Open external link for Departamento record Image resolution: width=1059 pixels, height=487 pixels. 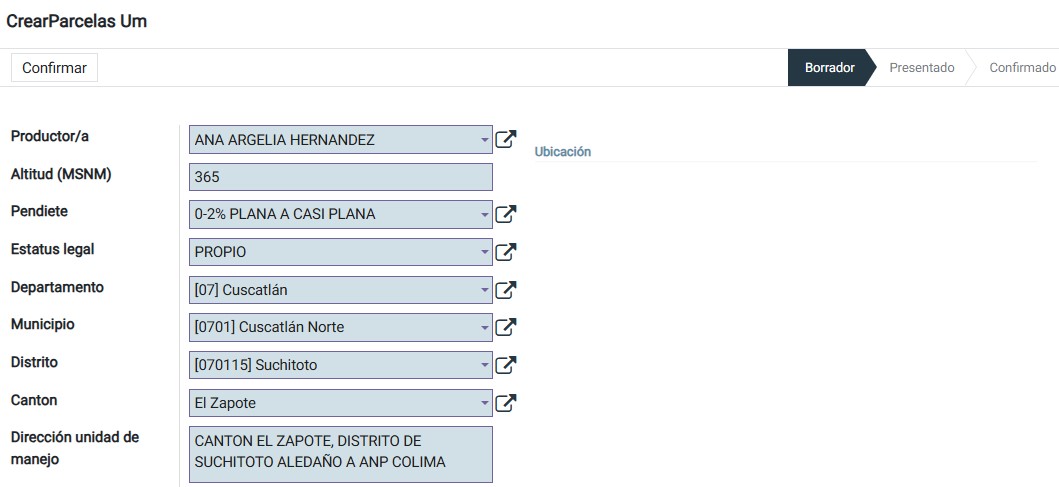[506, 290]
